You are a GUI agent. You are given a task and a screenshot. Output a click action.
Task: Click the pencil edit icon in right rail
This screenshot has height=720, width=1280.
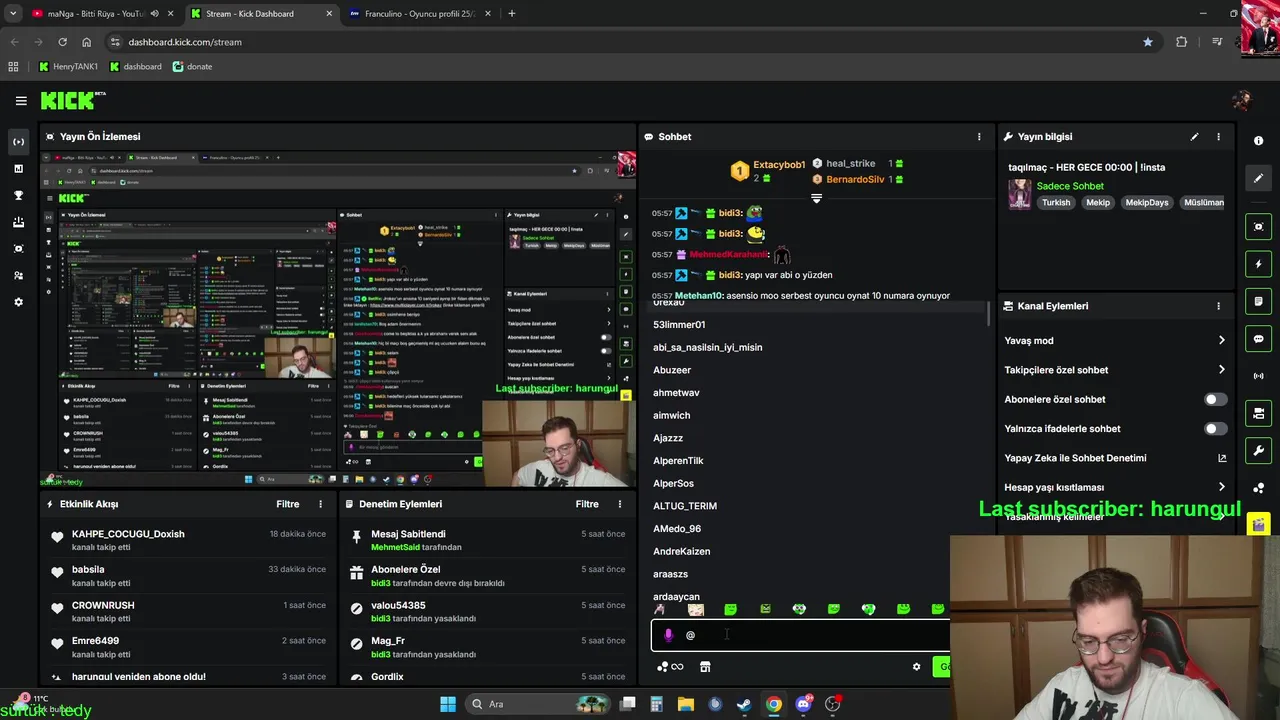(1259, 178)
